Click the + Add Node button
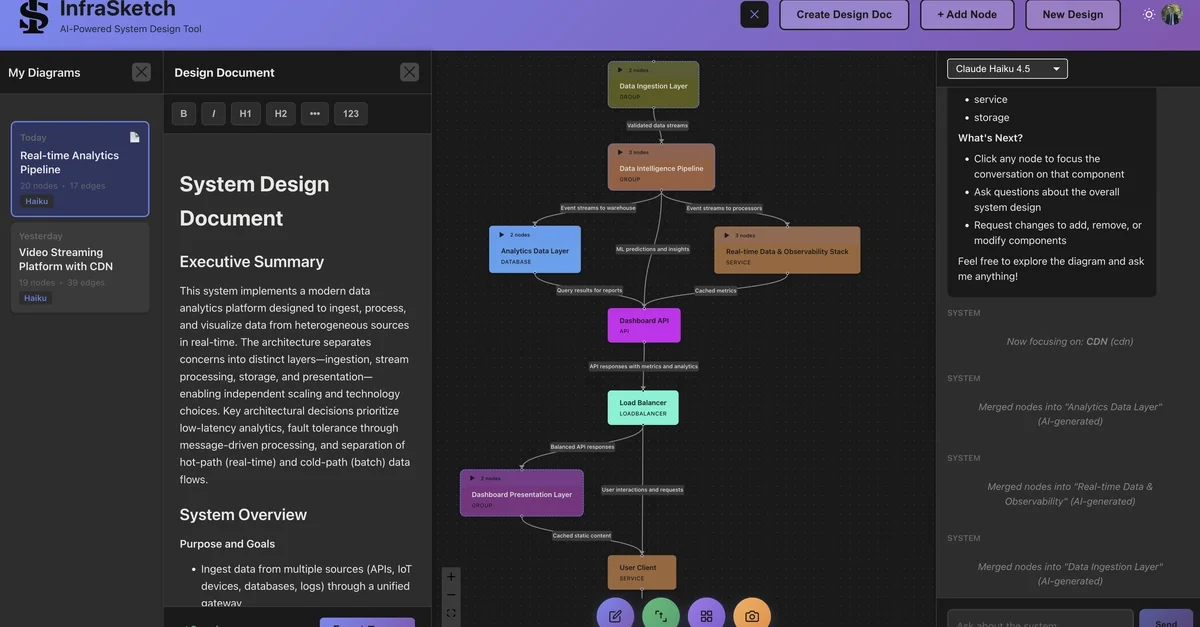Viewport: 1200px width, 627px height. (966, 12)
